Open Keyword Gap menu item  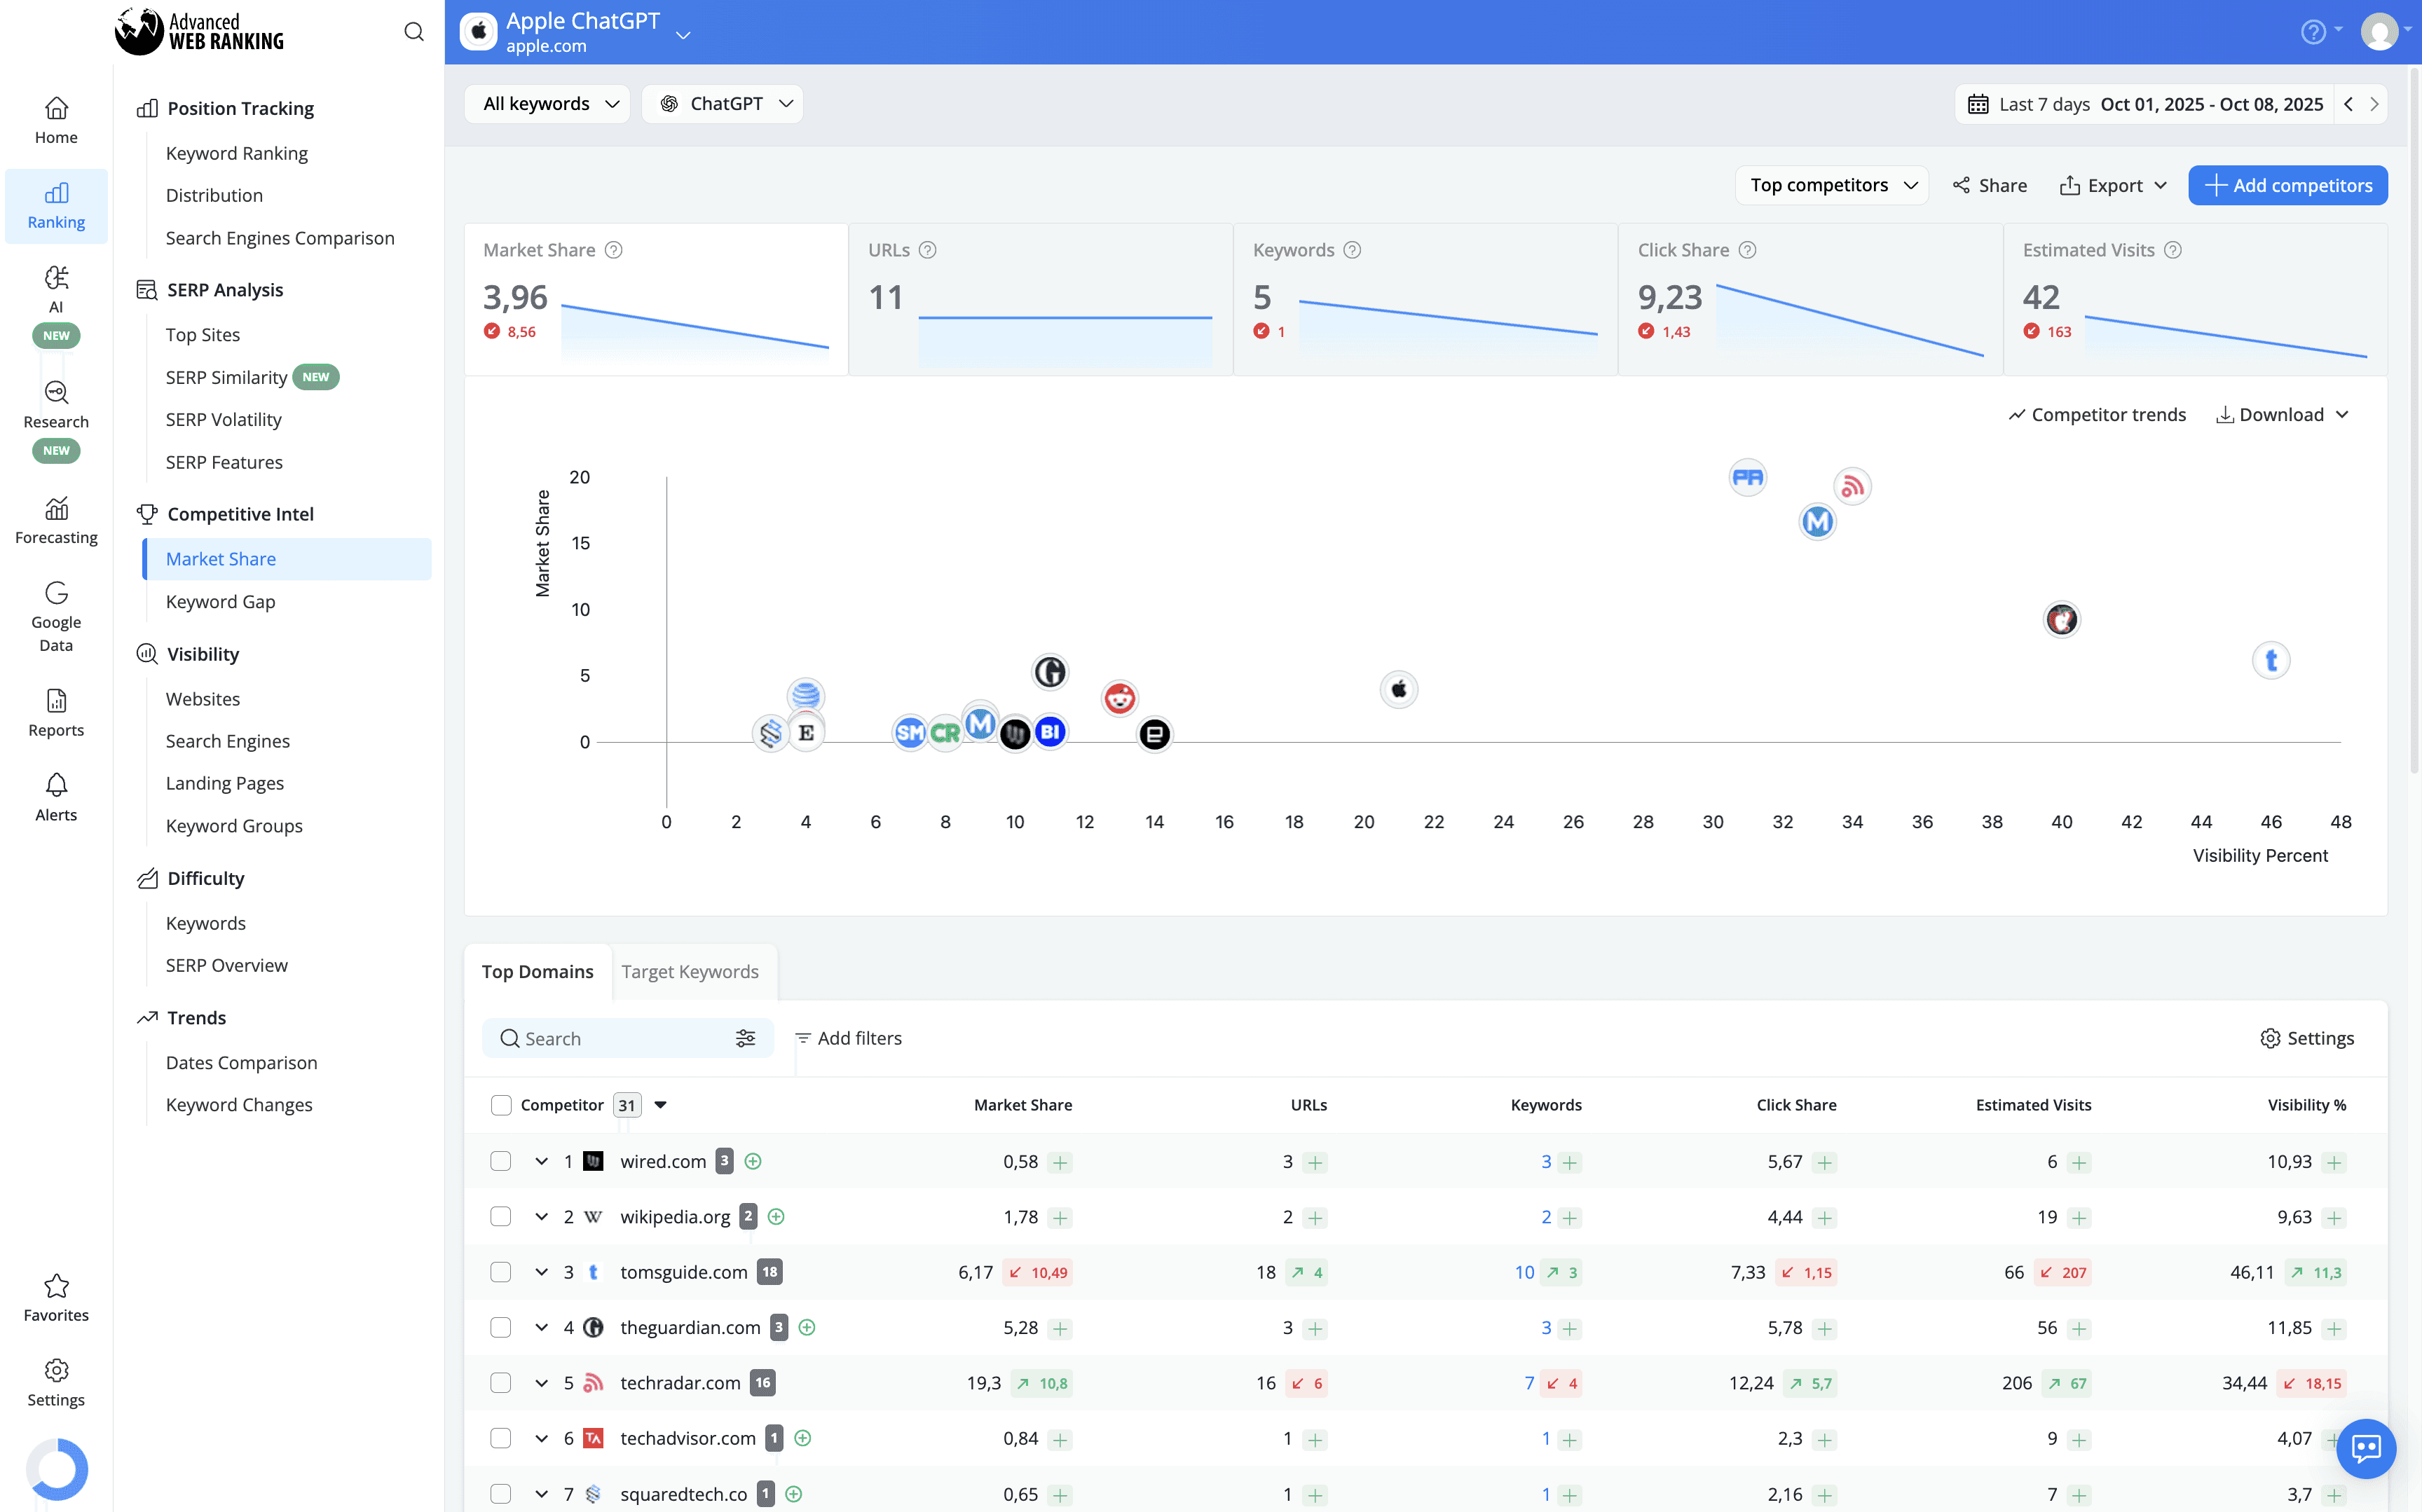(220, 601)
